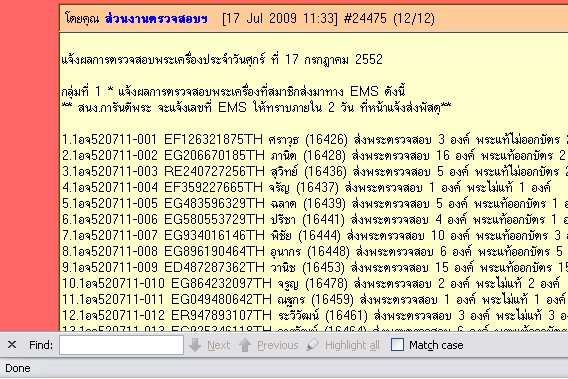
Task: Click tracking code RE240727256TH
Action: [214, 171]
